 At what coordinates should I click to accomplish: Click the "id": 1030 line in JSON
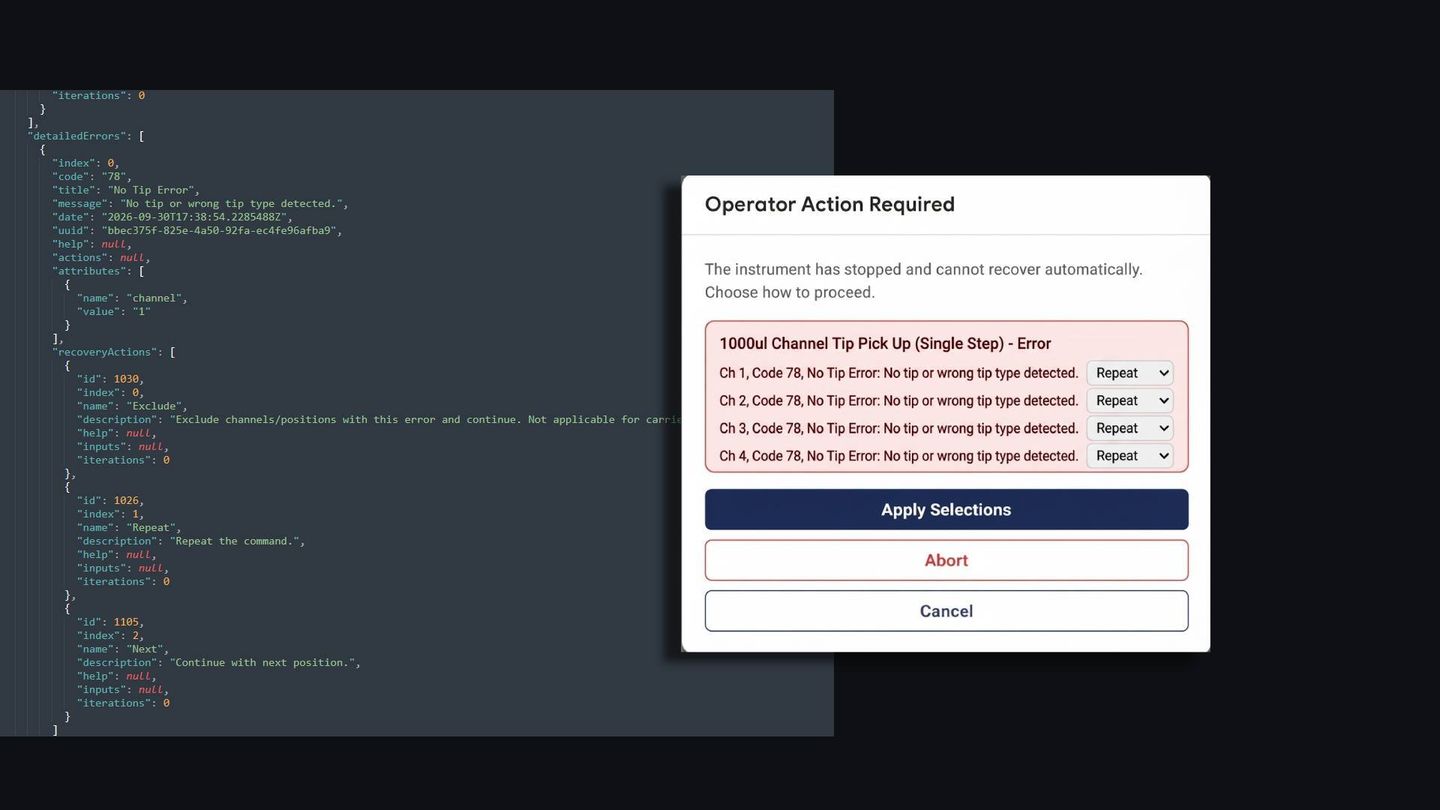(111, 379)
